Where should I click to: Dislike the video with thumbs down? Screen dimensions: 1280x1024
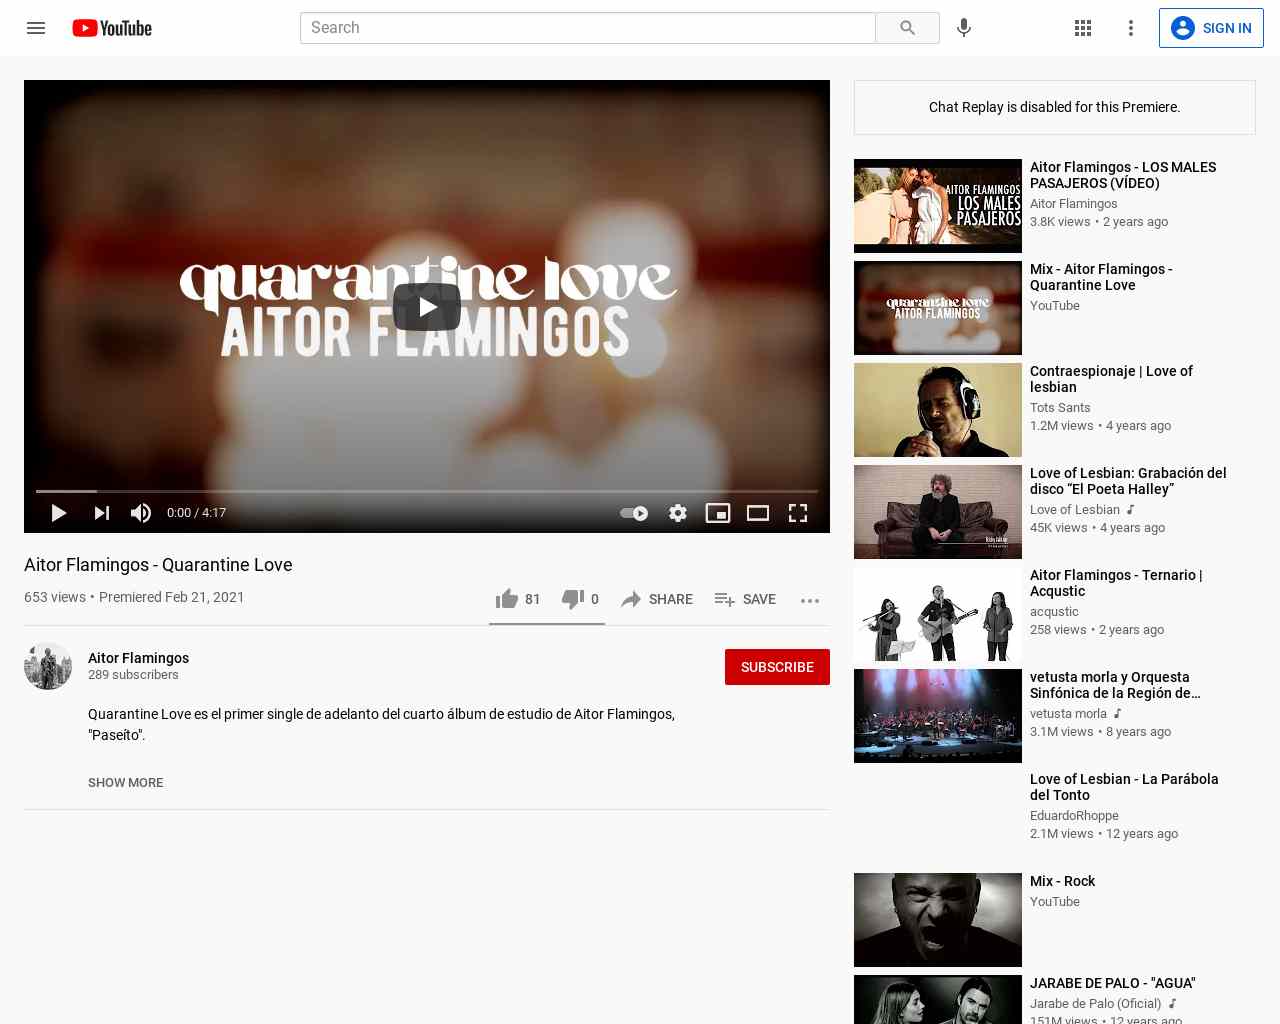tap(580, 599)
